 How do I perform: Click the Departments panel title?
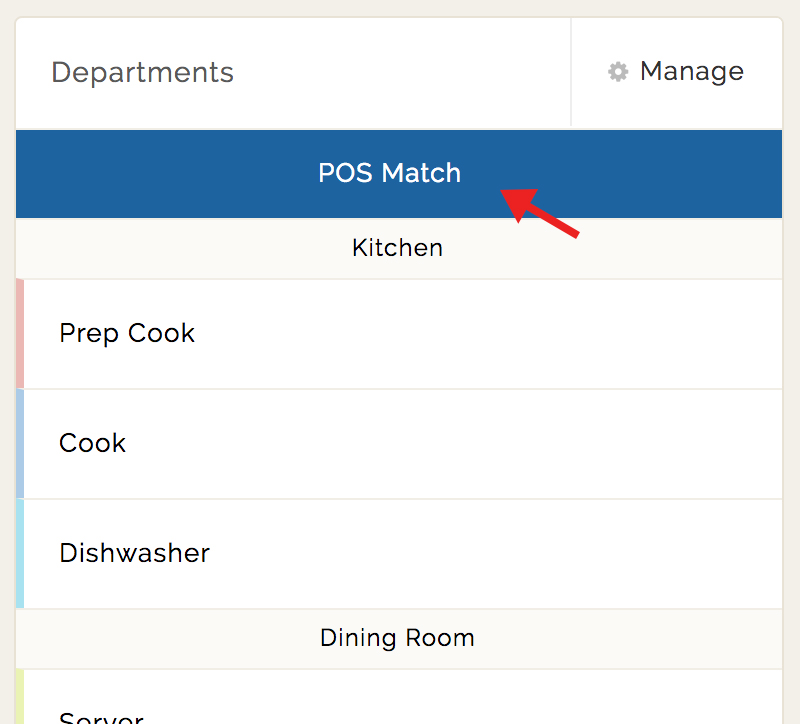(x=142, y=73)
